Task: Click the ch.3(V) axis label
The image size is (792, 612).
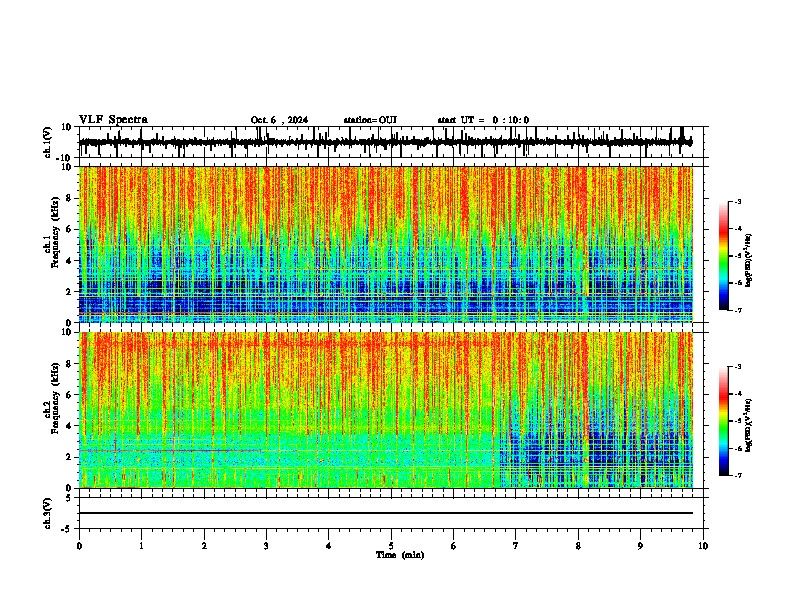Action: (48, 513)
